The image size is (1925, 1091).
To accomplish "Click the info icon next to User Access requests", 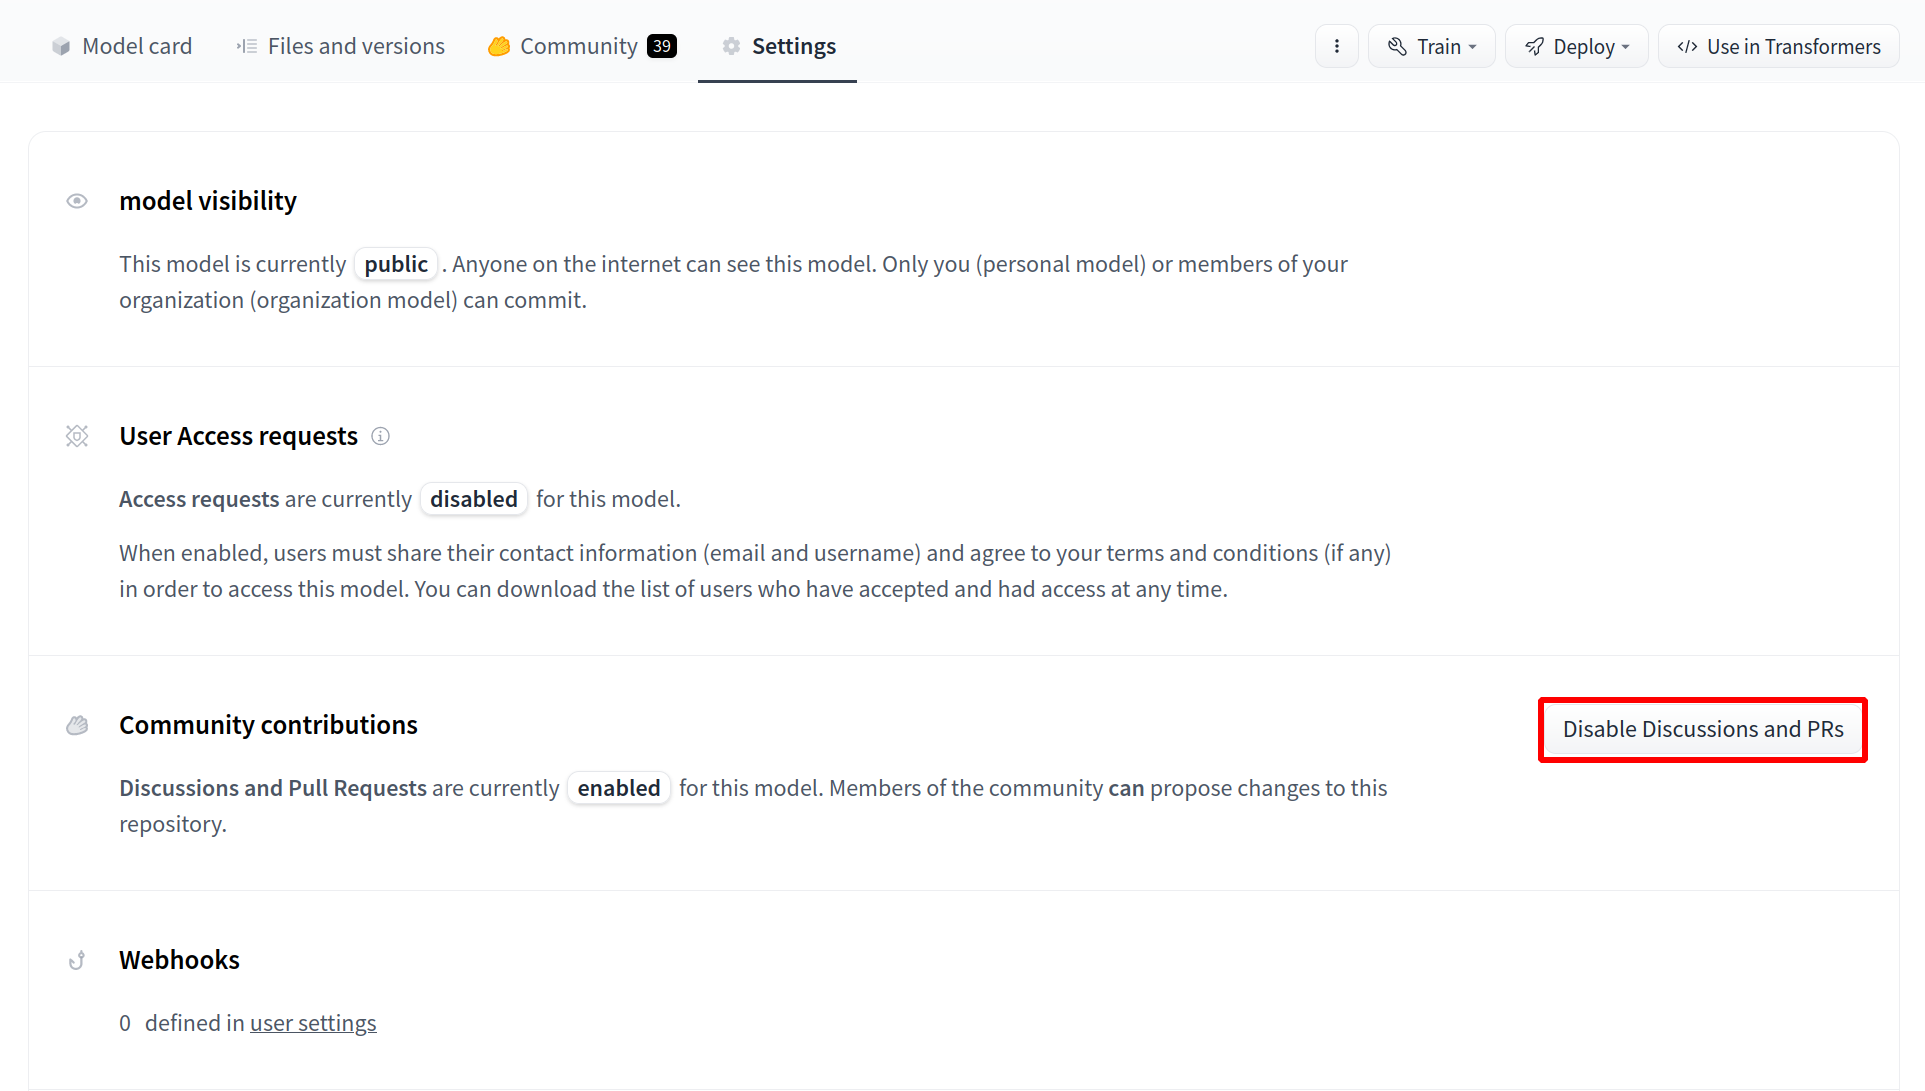I will click(x=380, y=436).
